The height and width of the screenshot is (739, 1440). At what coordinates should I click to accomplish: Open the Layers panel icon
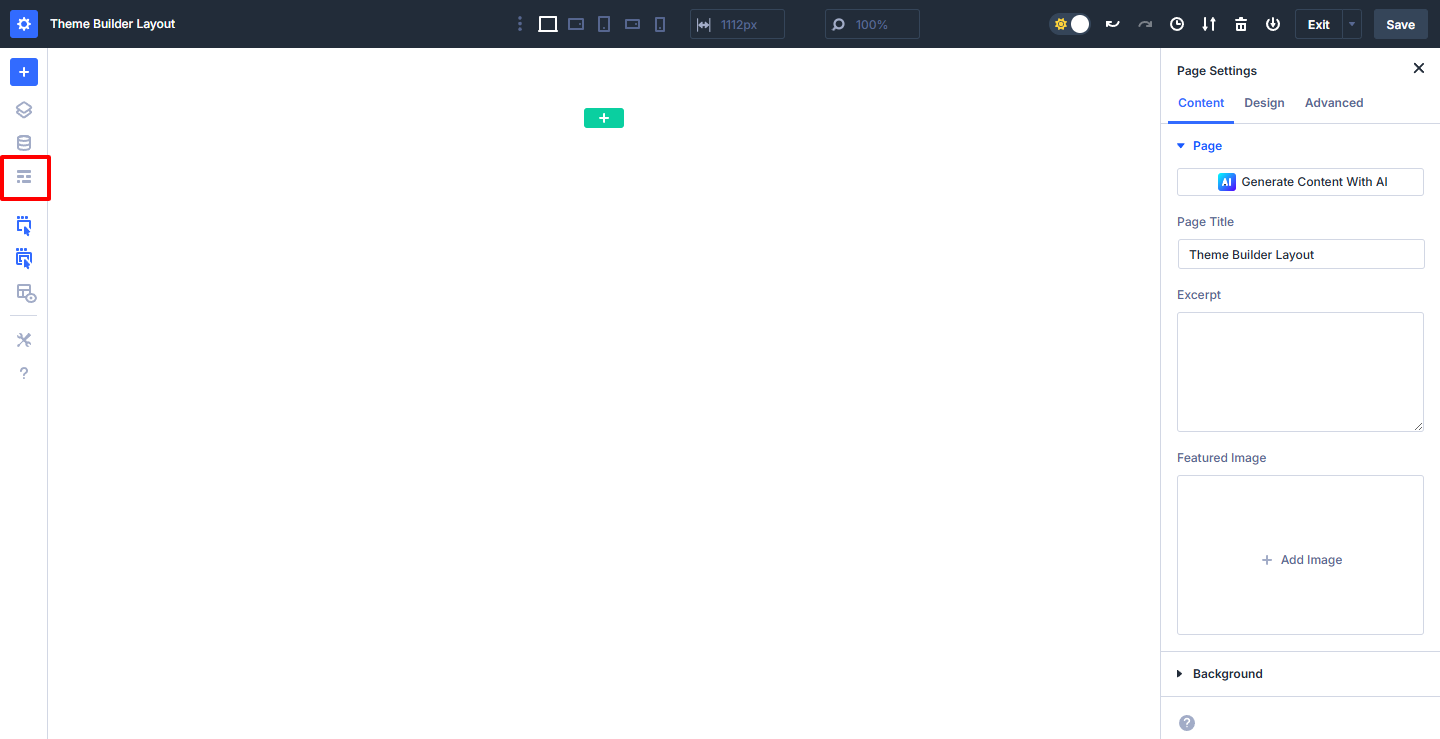pyautogui.click(x=24, y=110)
